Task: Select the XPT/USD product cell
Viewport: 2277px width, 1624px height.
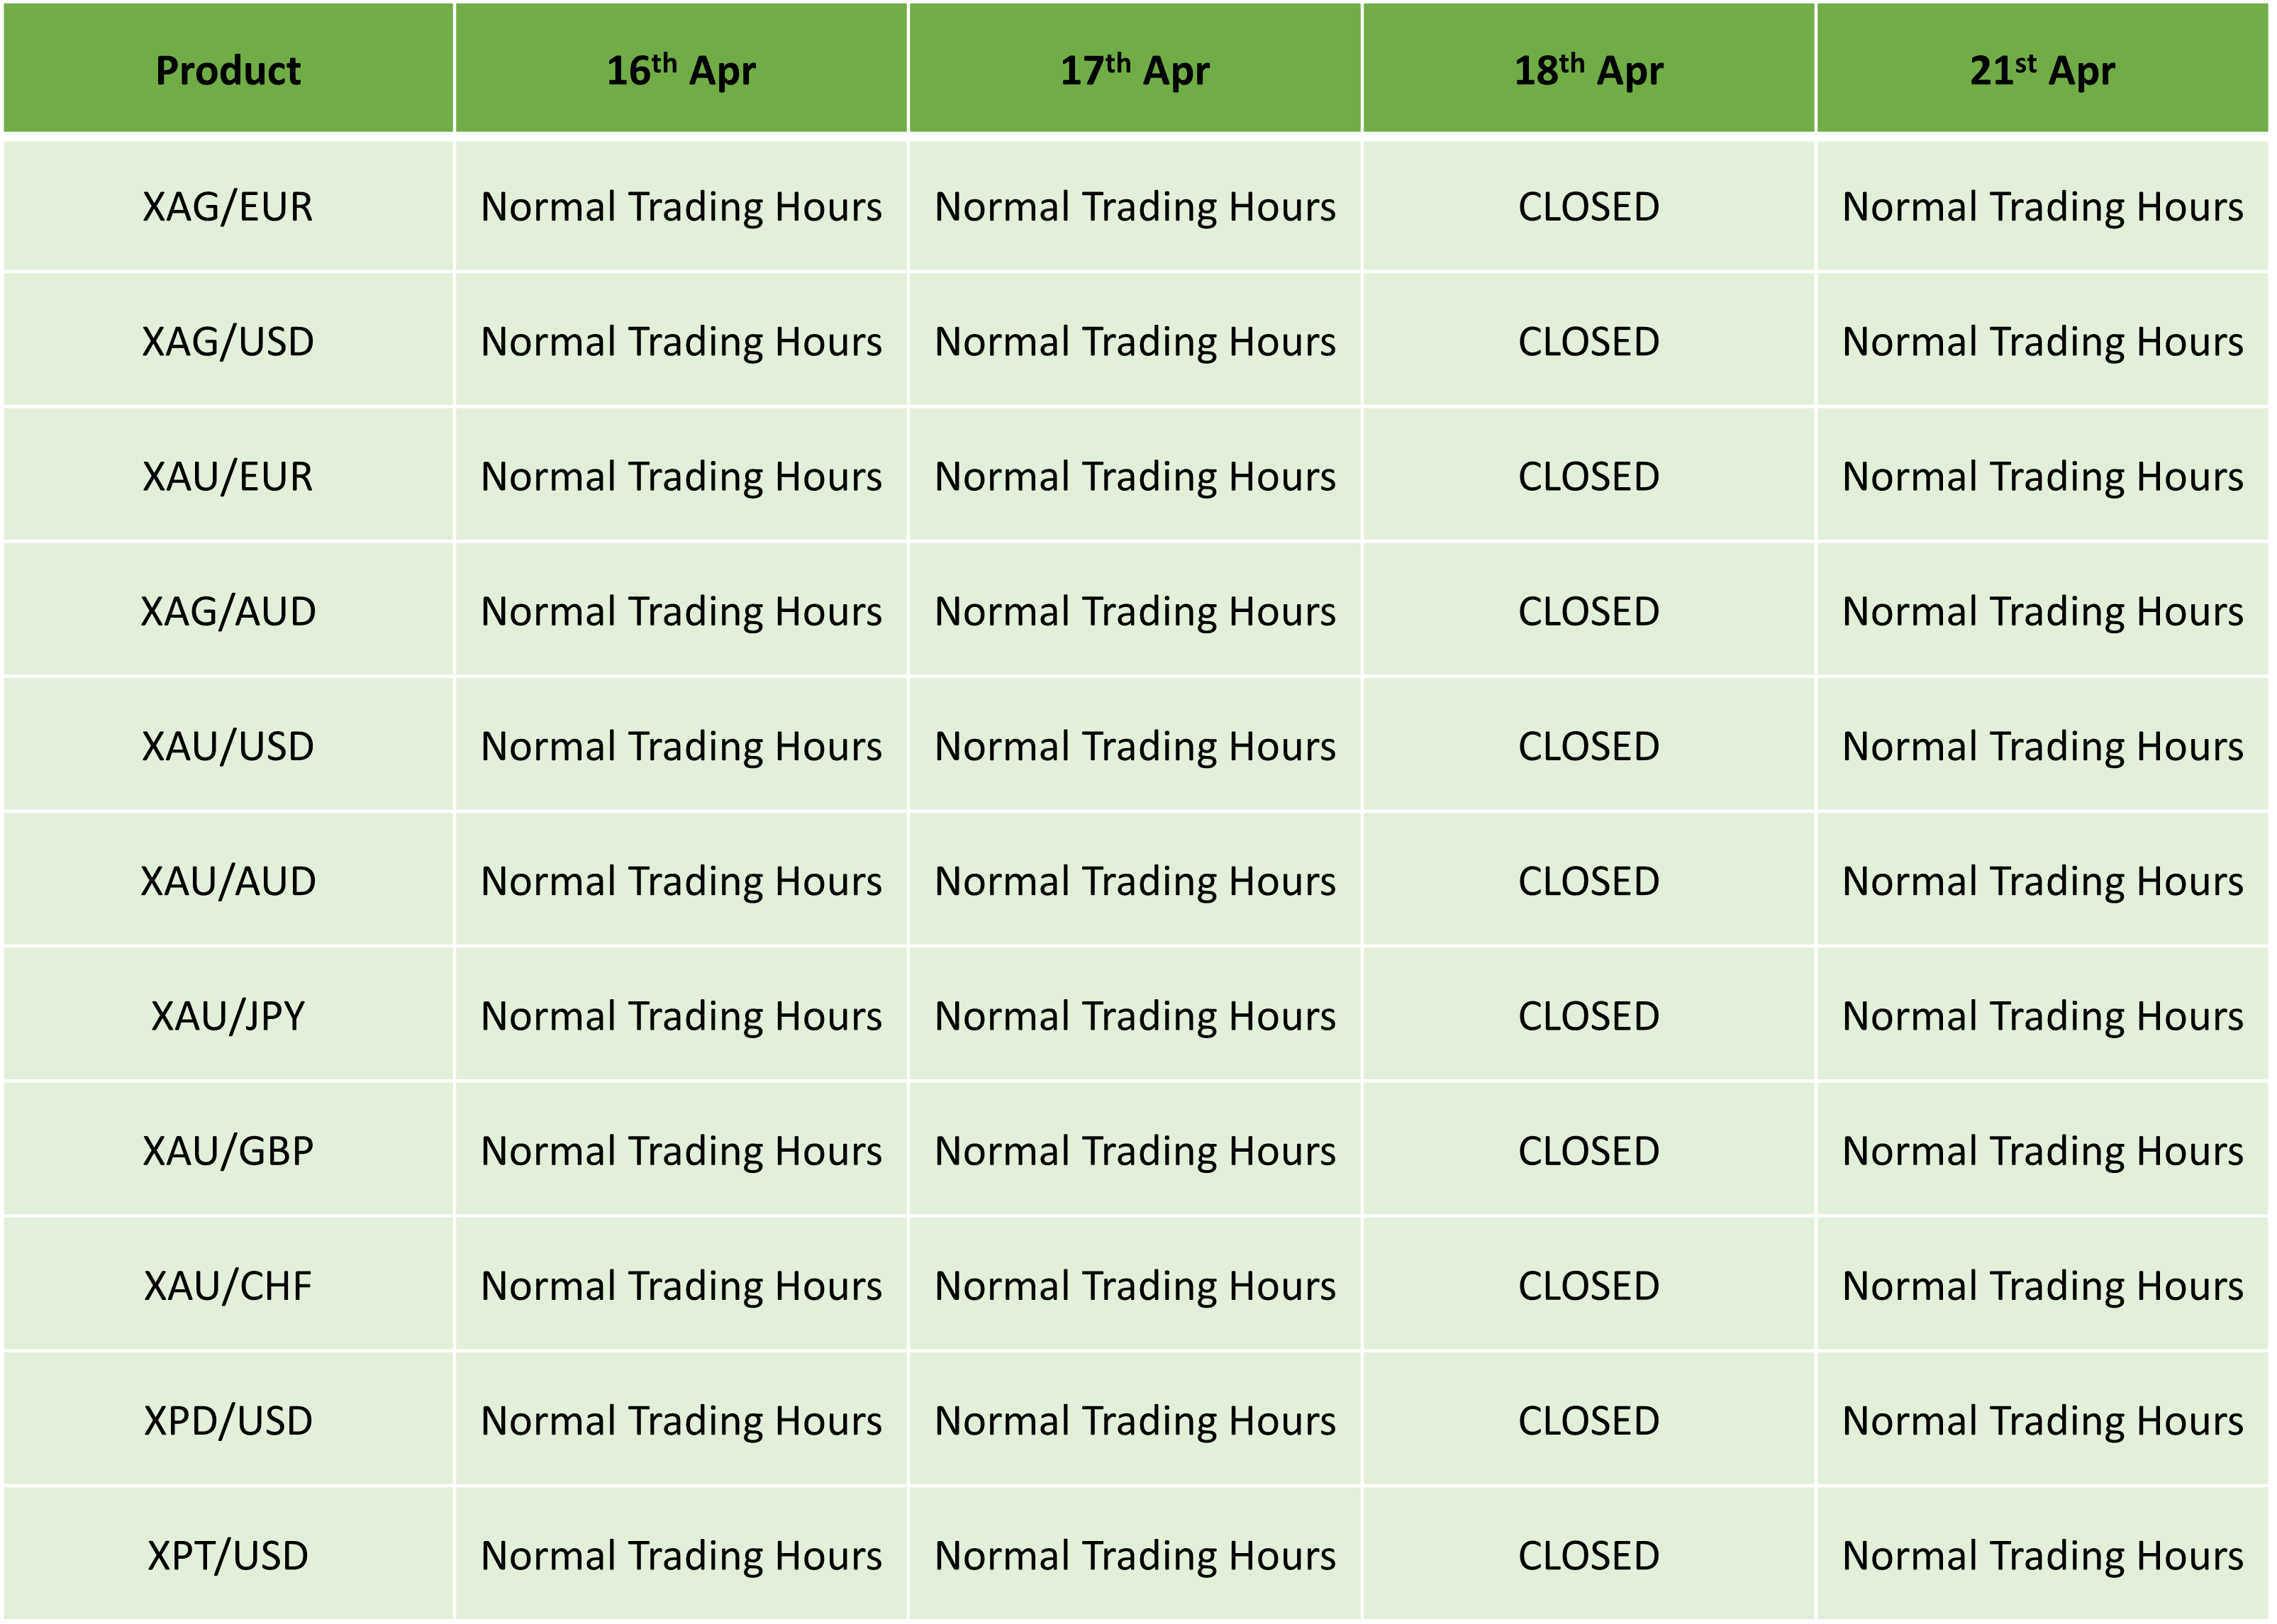Action: point(228,1555)
